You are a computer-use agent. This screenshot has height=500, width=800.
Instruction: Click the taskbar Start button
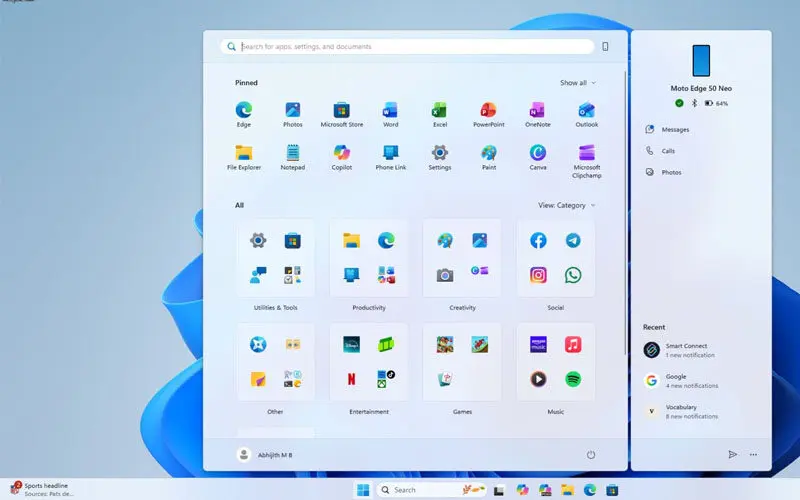point(363,490)
